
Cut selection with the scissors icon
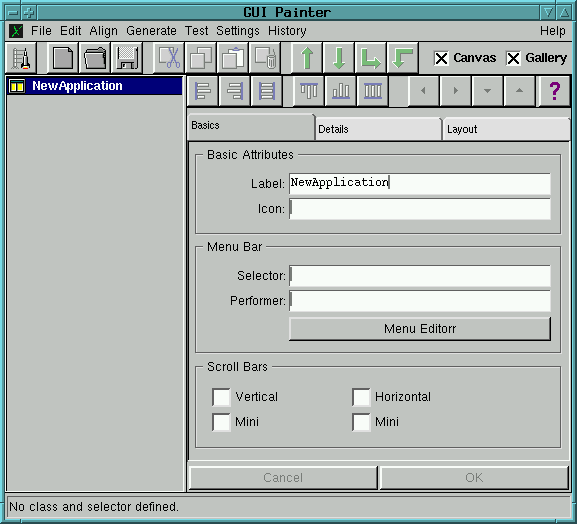point(169,58)
